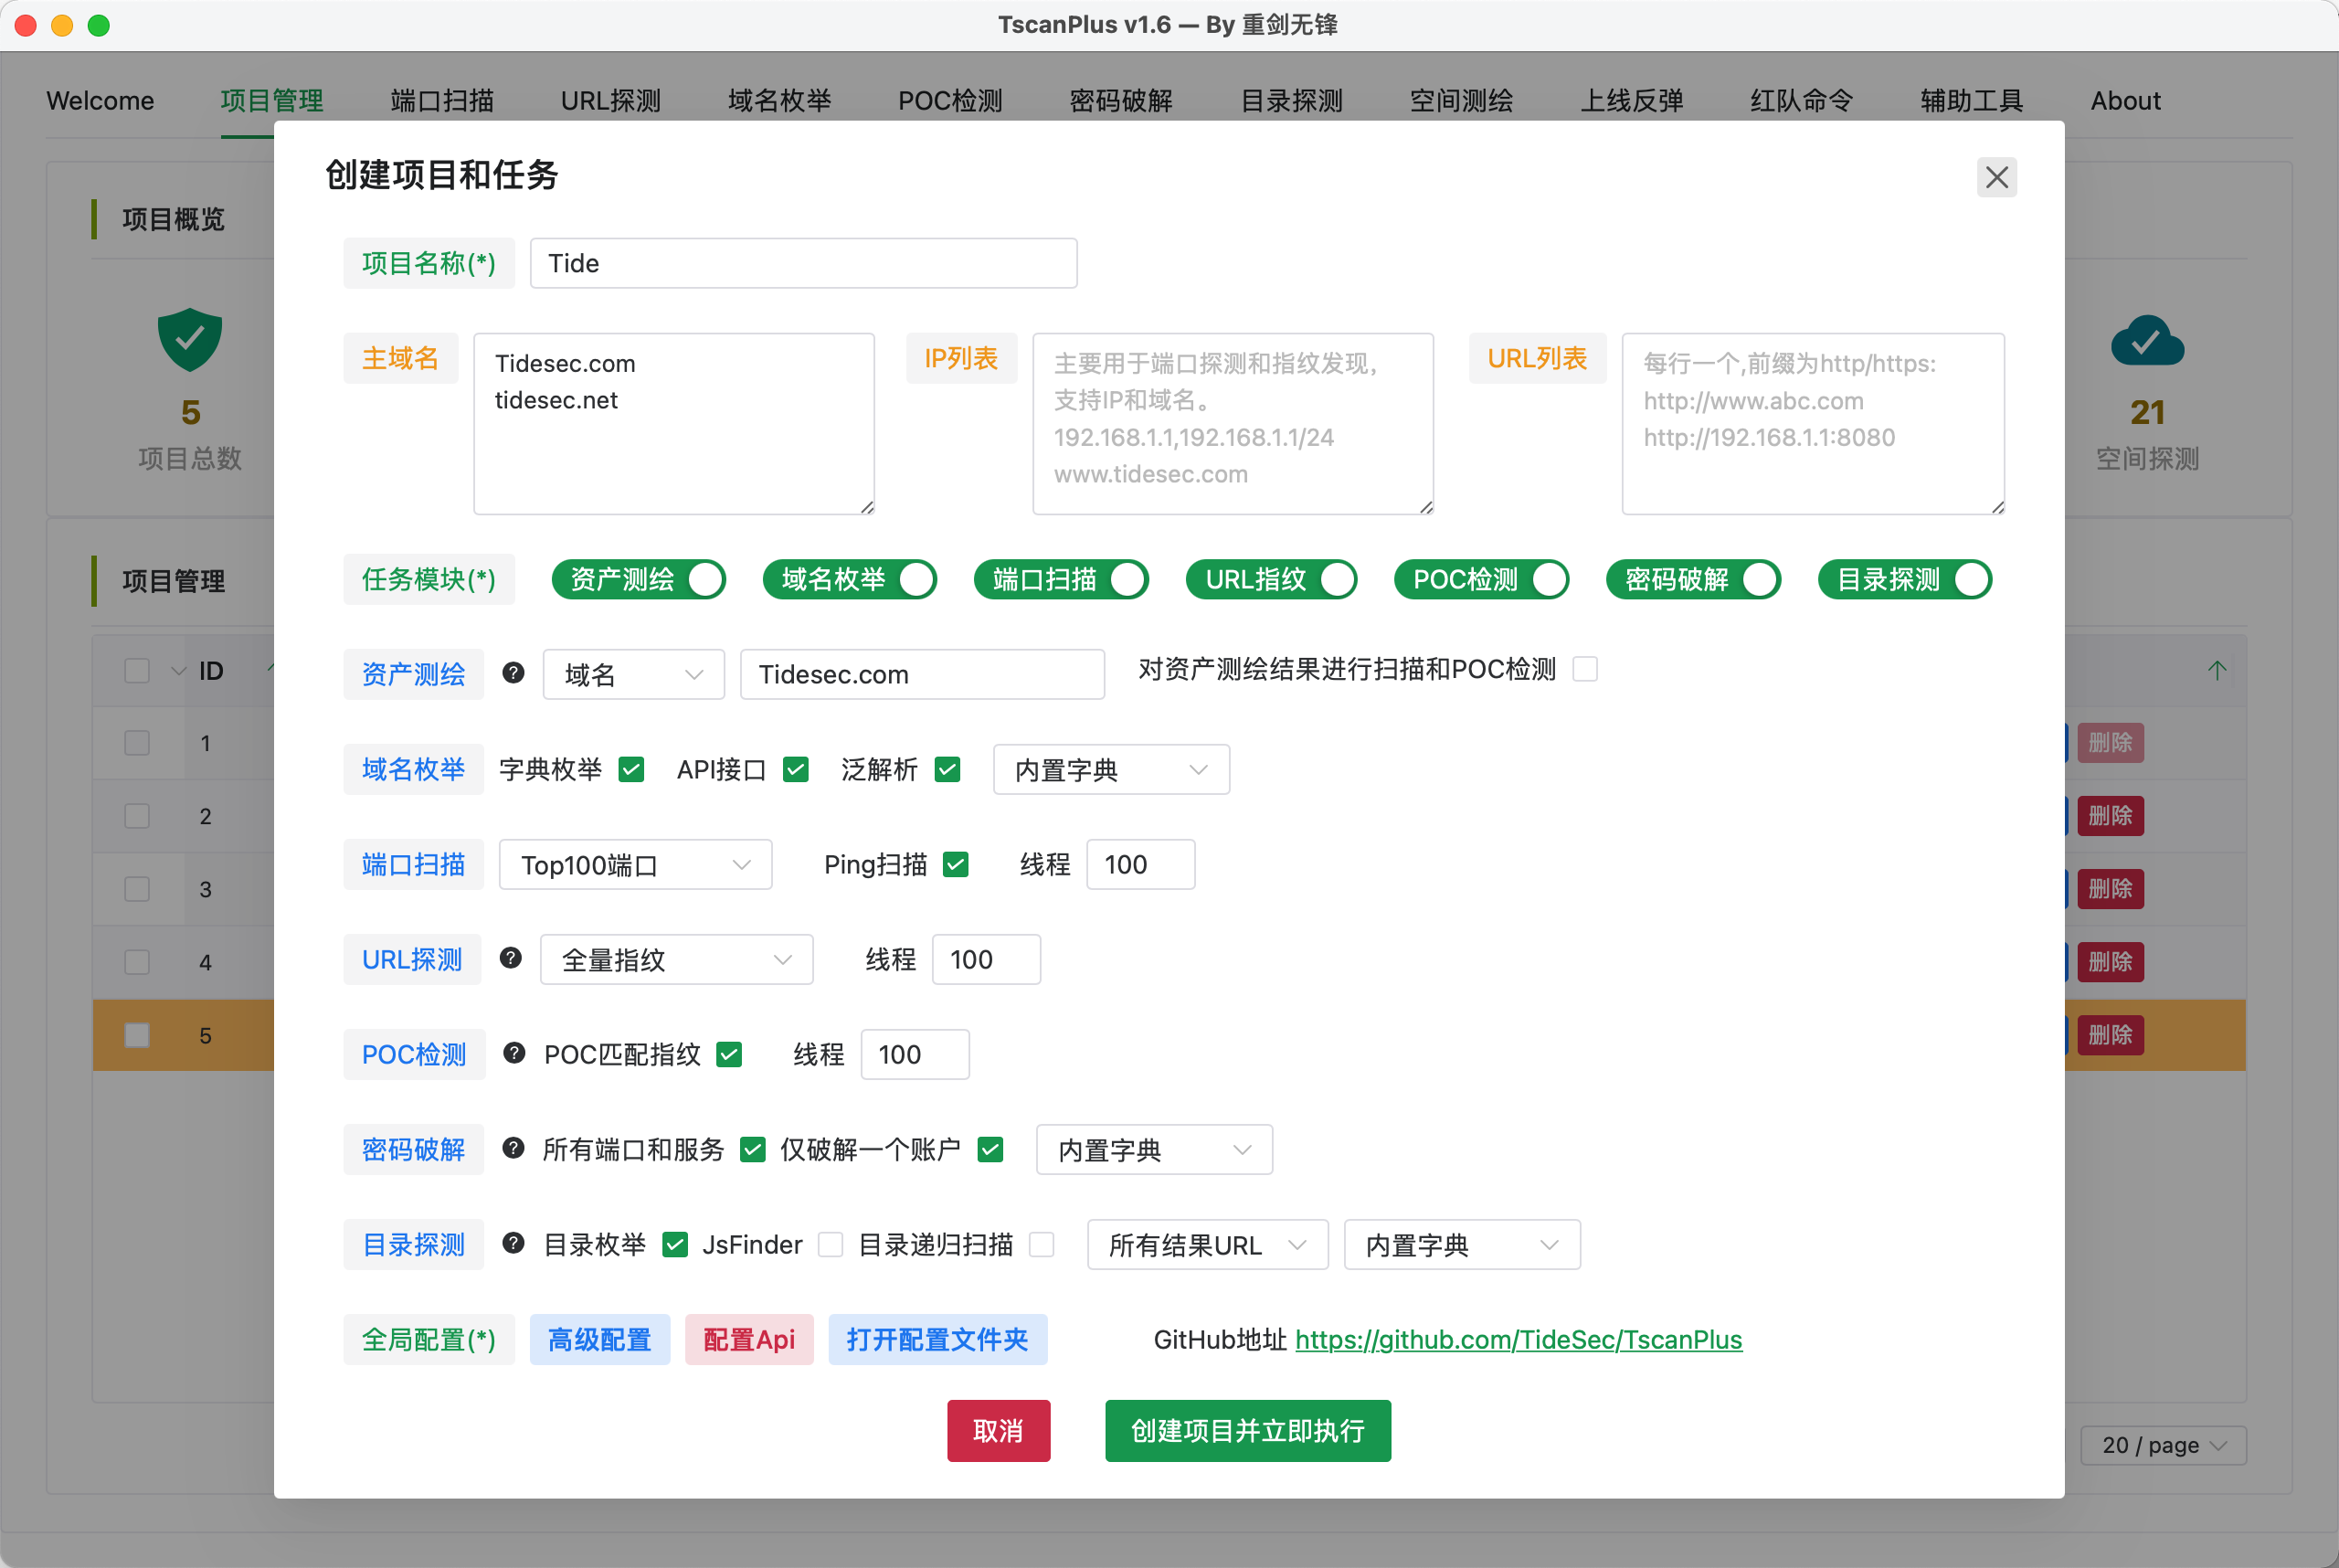Open the 辅助工具 tab
This screenshot has height=1568, width=2339.
[x=1971, y=101]
